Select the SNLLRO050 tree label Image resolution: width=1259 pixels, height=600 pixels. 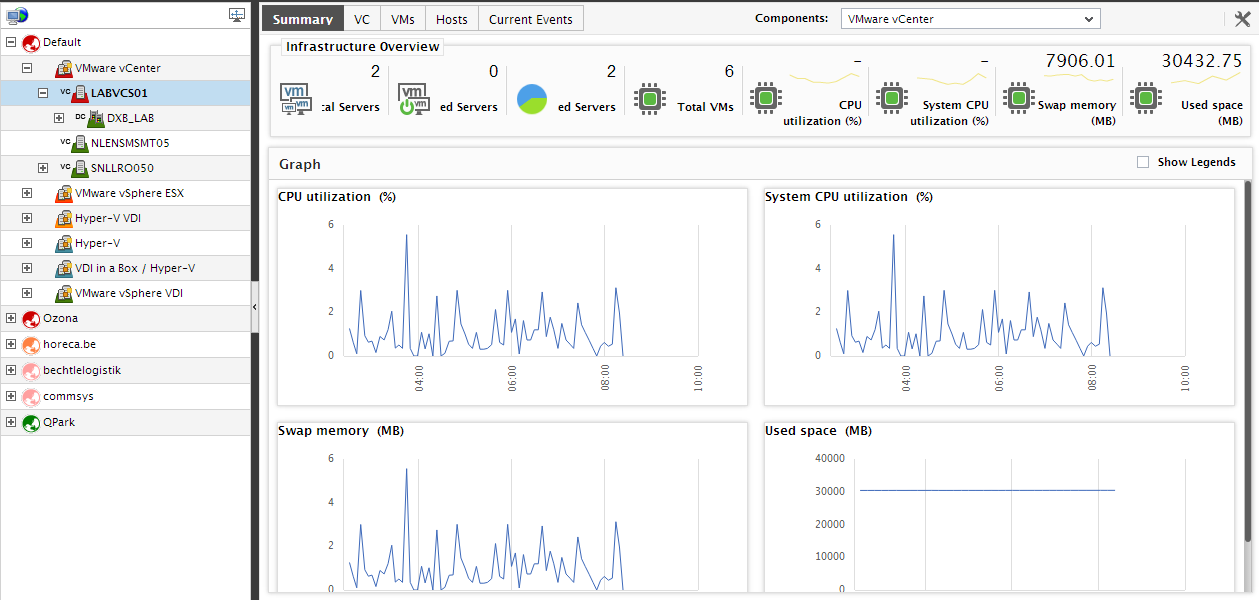coord(122,169)
